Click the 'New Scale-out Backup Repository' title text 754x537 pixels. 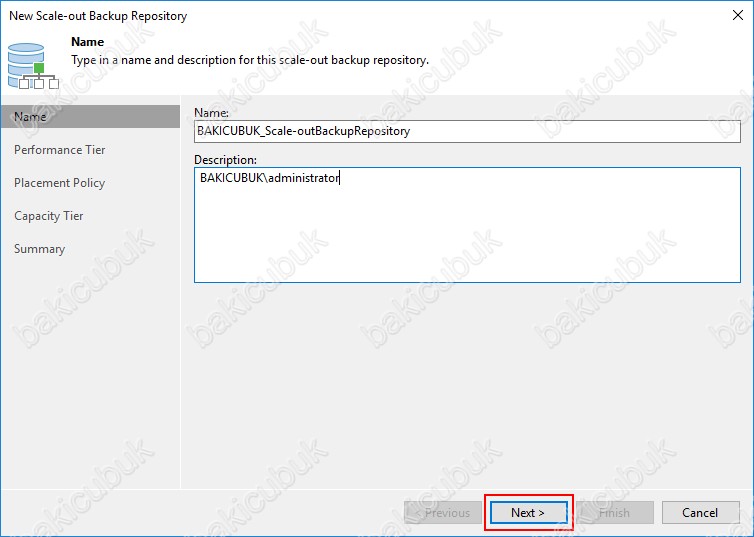click(x=98, y=16)
